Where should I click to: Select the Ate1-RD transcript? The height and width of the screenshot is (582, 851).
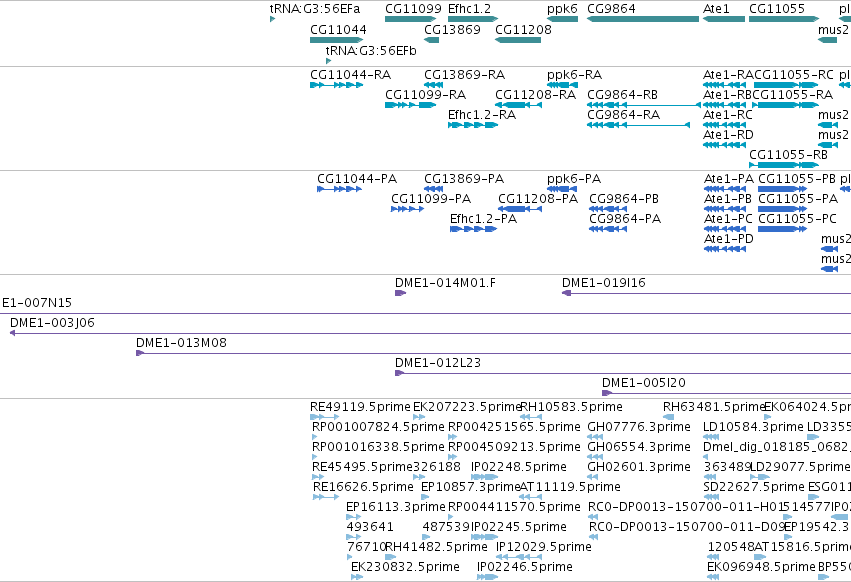tap(725, 145)
